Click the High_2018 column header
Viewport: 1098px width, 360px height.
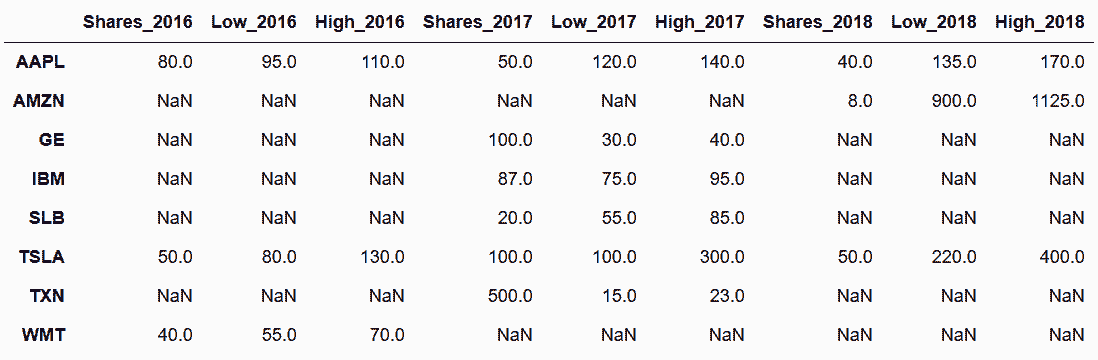(x=1040, y=22)
